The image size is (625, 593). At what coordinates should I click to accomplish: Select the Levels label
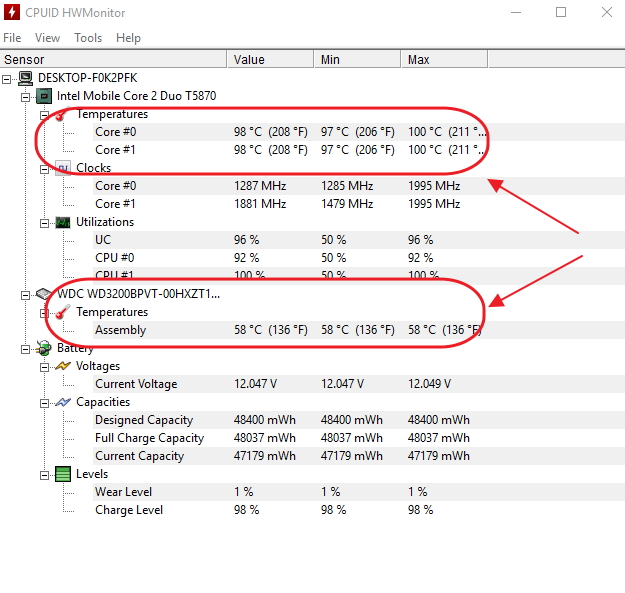tap(92, 474)
